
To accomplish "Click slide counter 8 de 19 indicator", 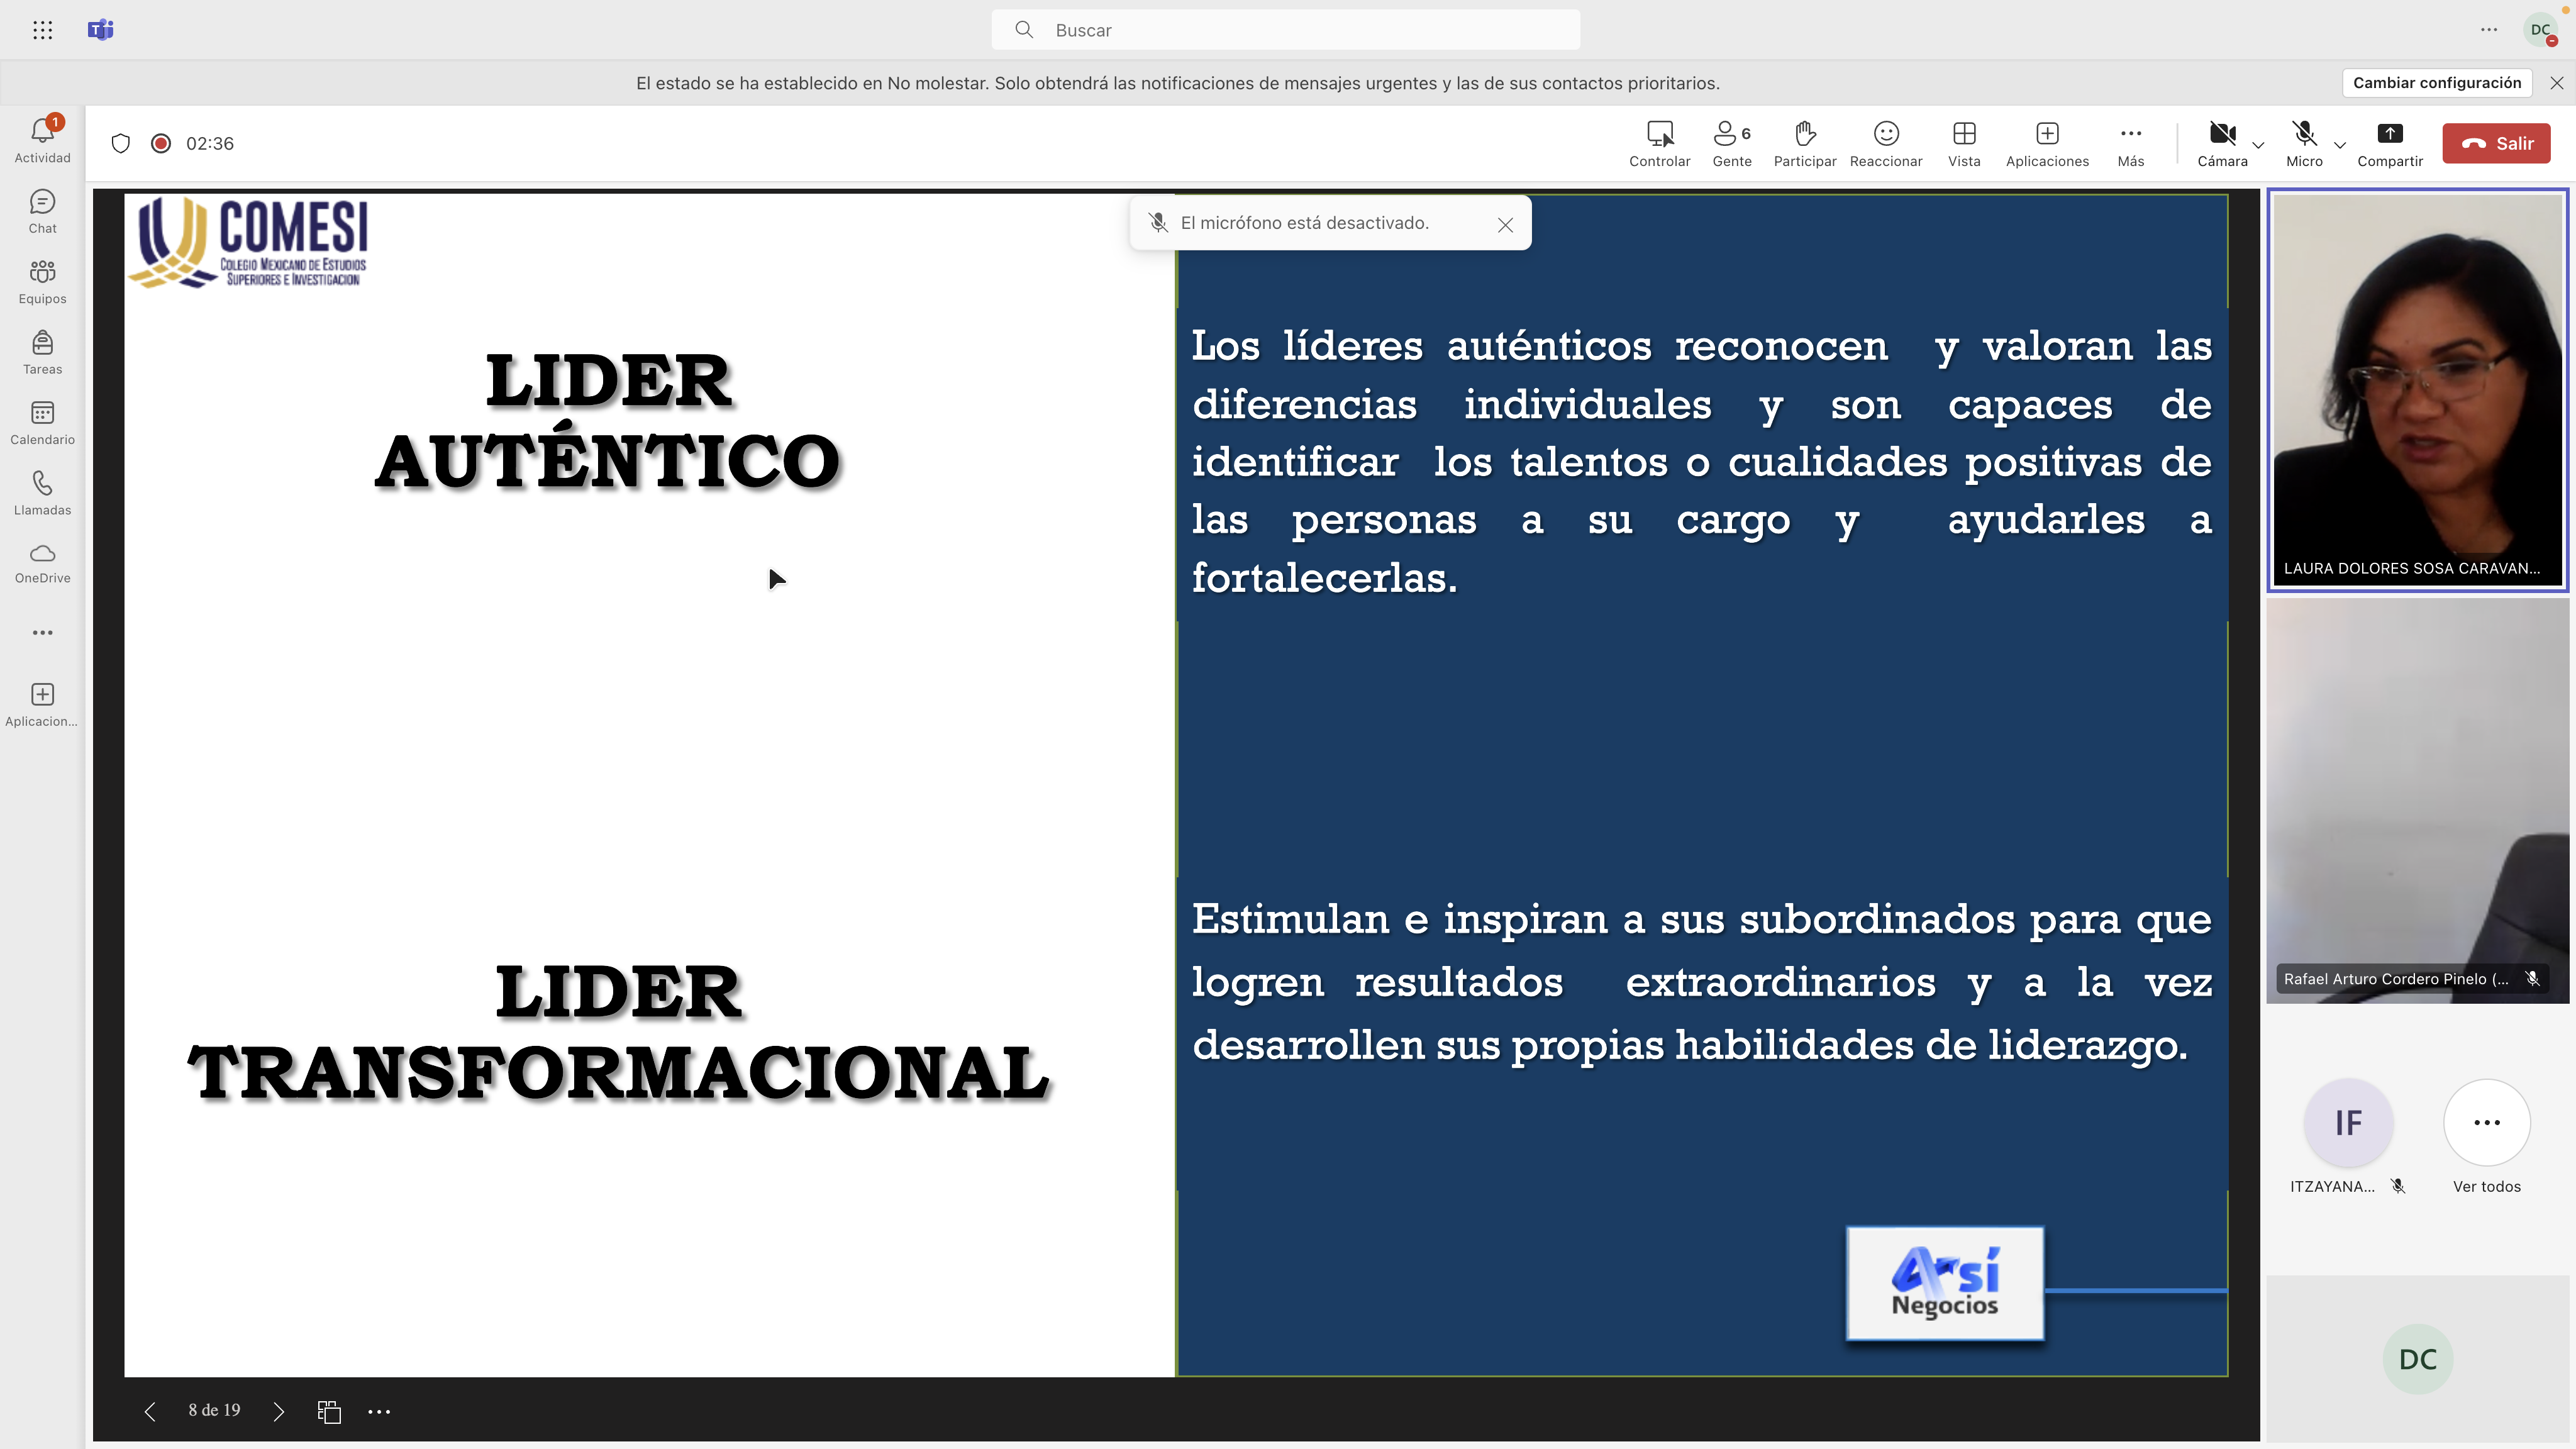I will click(214, 1410).
